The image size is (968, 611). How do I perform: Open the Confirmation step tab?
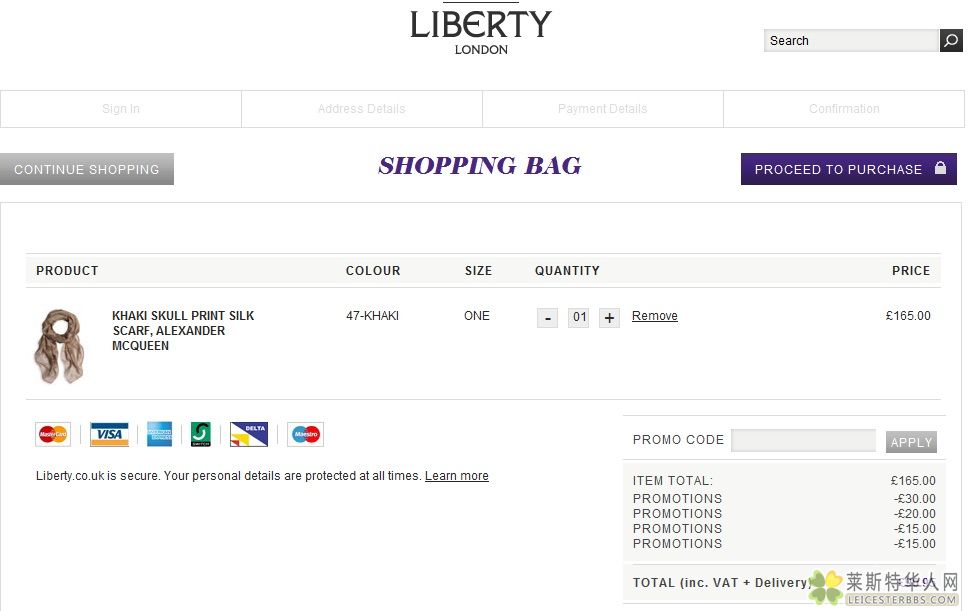click(844, 109)
